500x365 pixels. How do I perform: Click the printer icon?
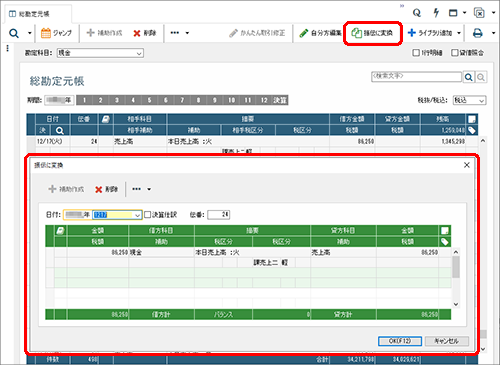click(x=478, y=33)
